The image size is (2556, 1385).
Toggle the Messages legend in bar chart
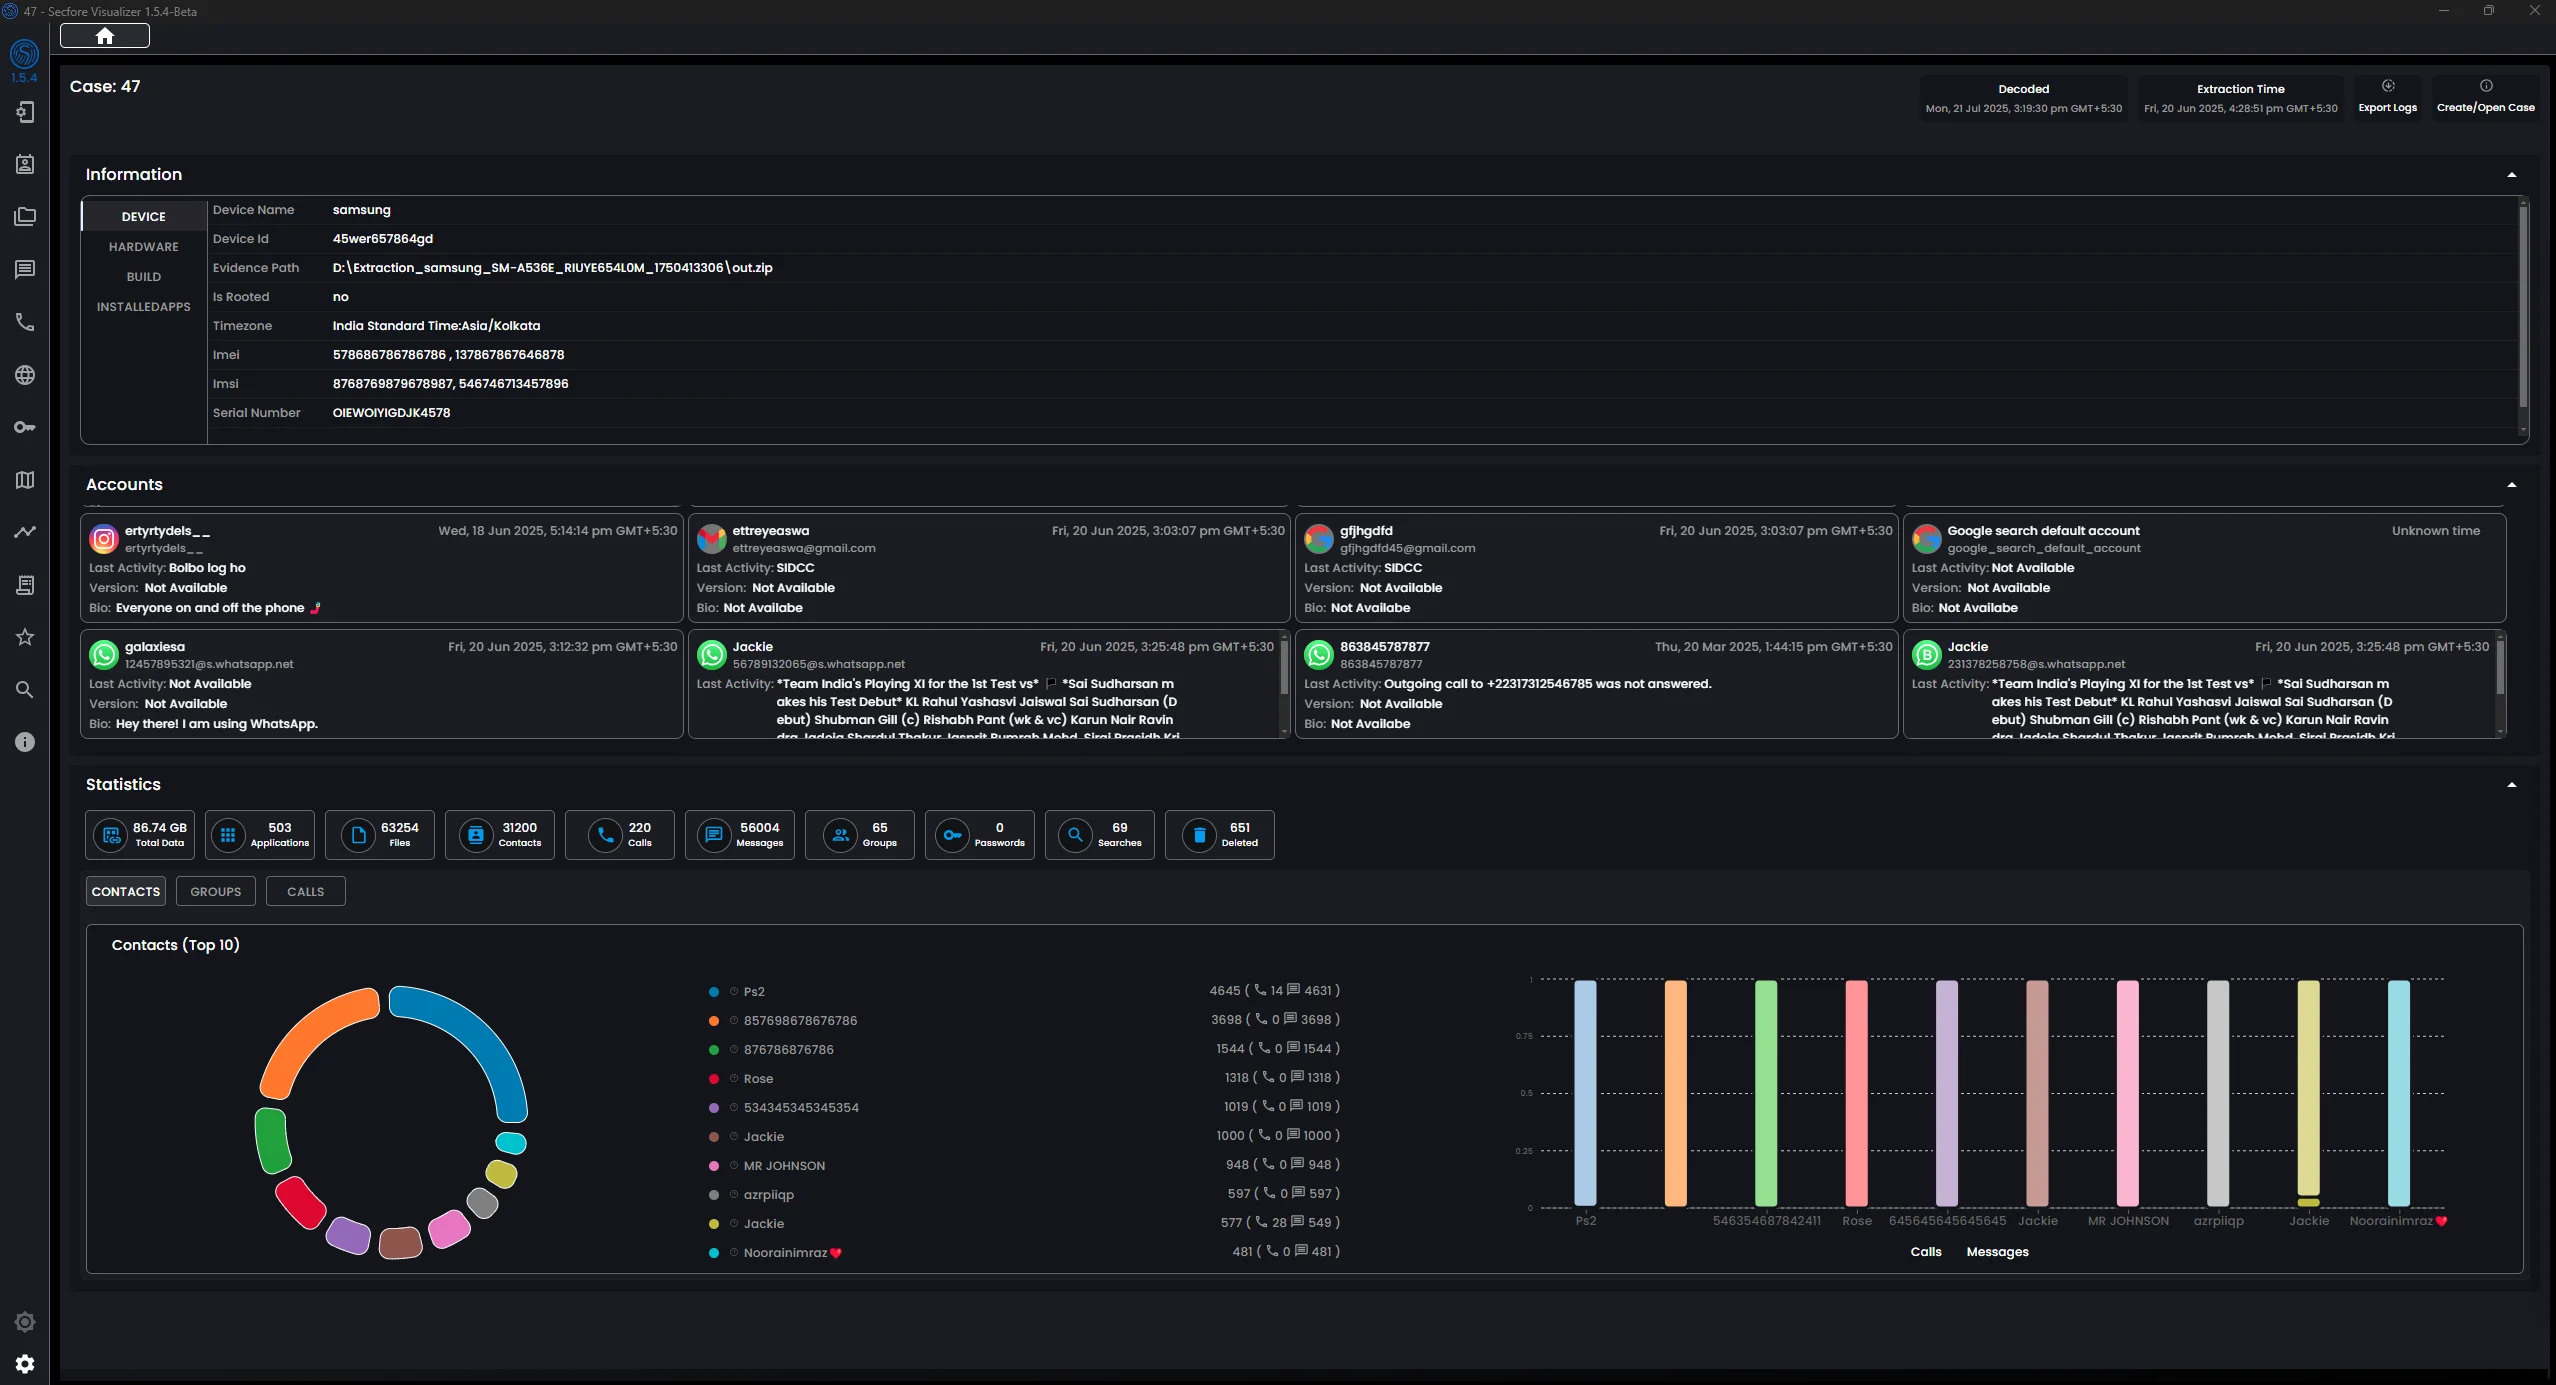click(x=1997, y=1252)
